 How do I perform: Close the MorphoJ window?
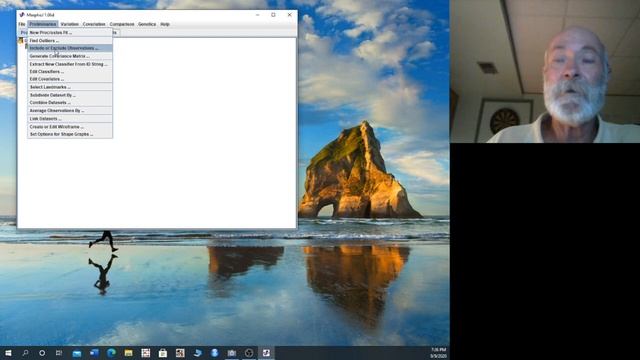point(289,15)
